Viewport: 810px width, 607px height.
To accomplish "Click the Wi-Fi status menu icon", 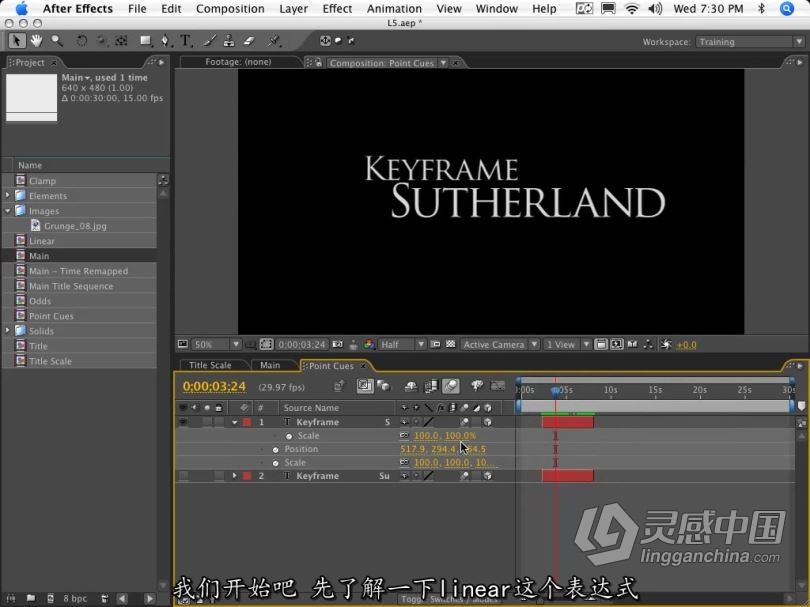I will coord(632,9).
